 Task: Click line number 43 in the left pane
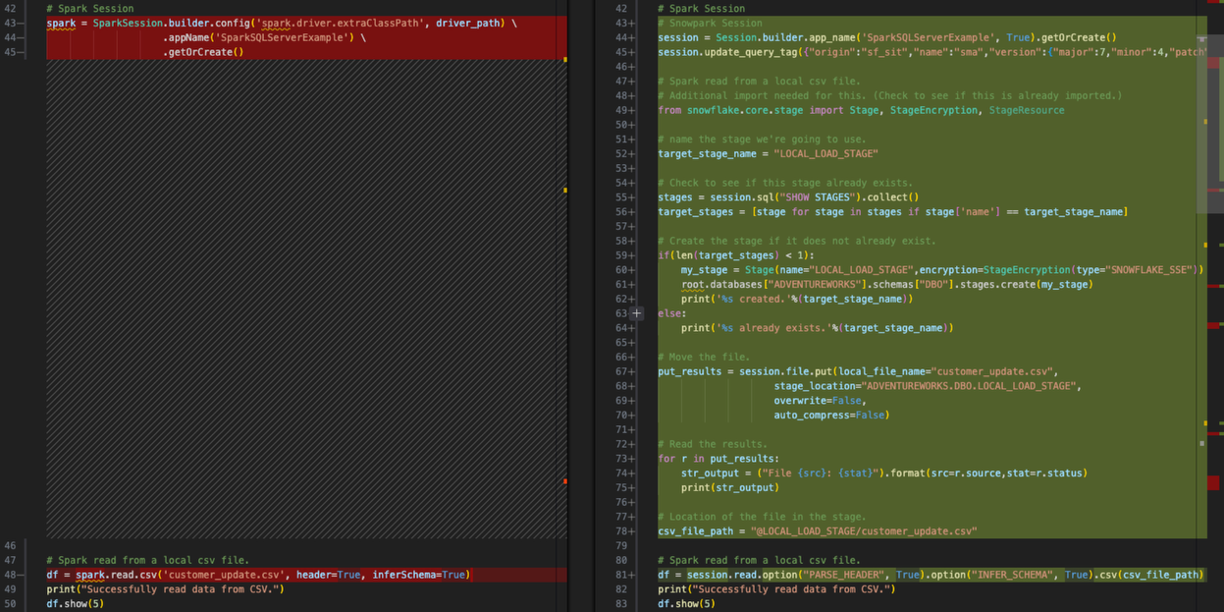10,23
